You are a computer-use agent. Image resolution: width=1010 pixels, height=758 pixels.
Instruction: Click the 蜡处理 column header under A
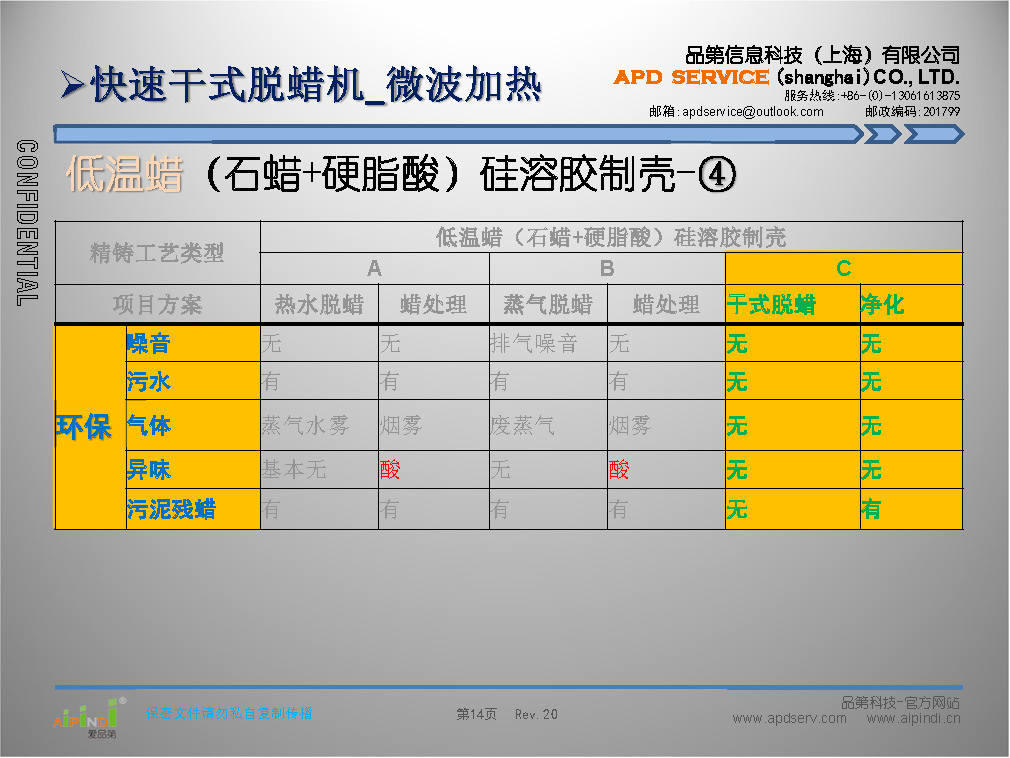(434, 304)
